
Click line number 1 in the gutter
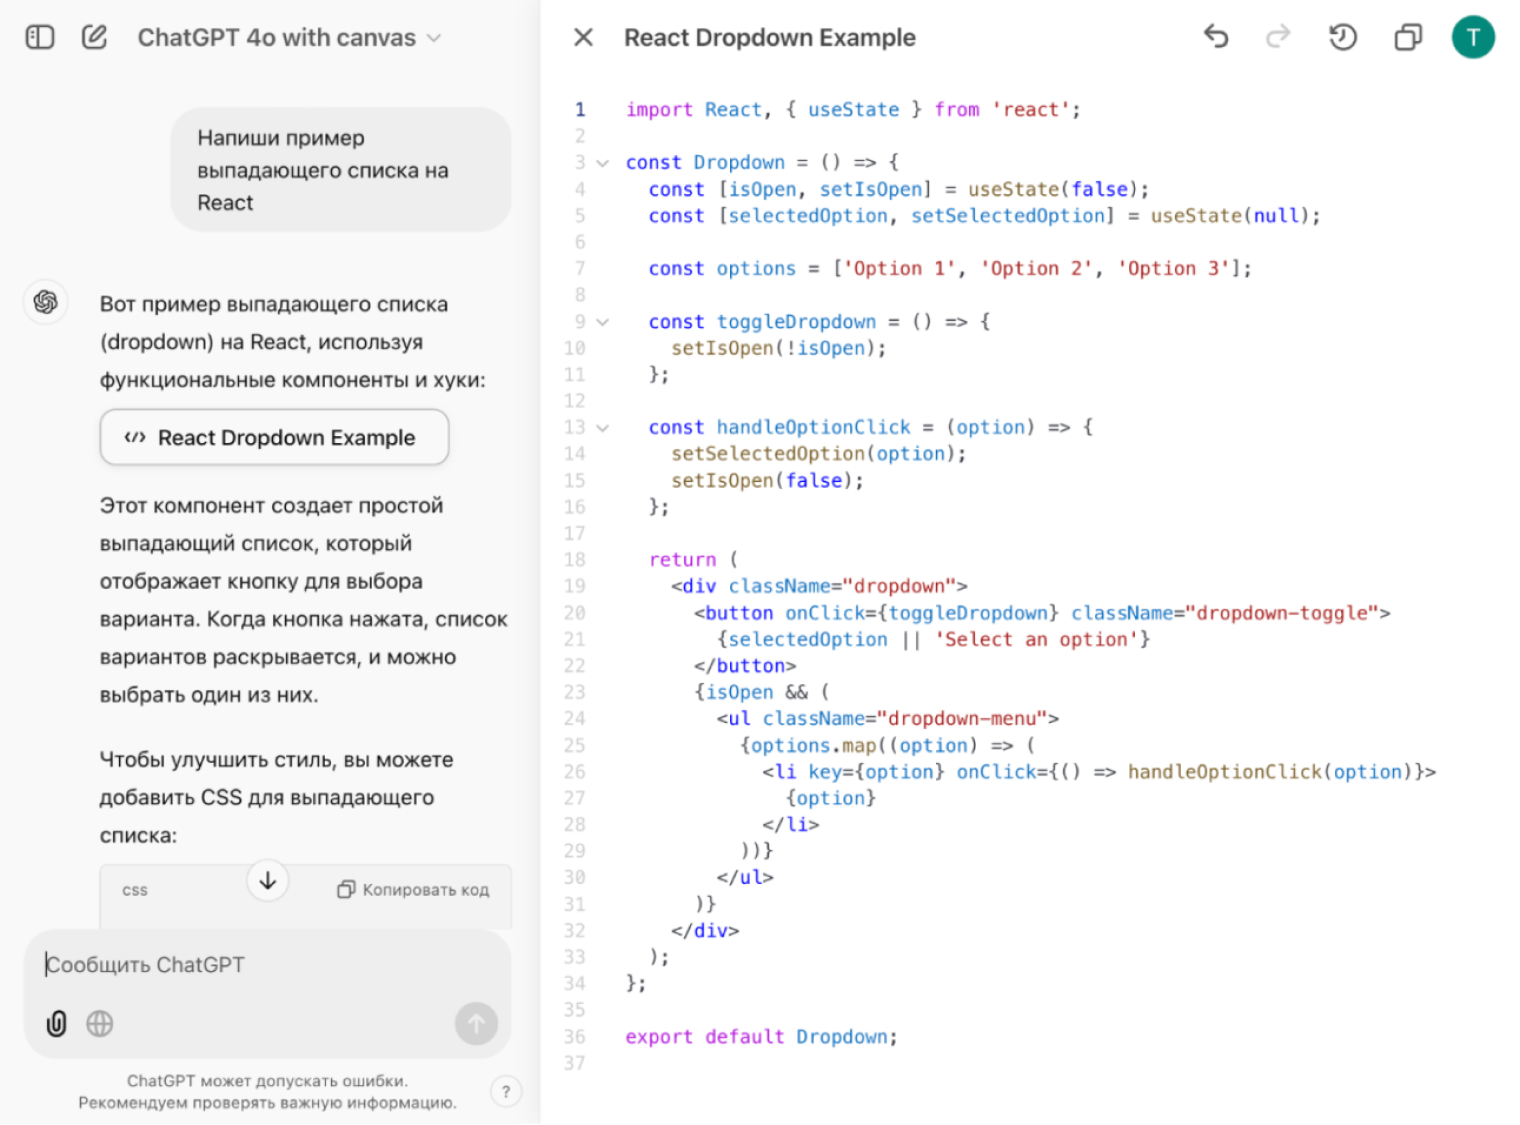580,110
